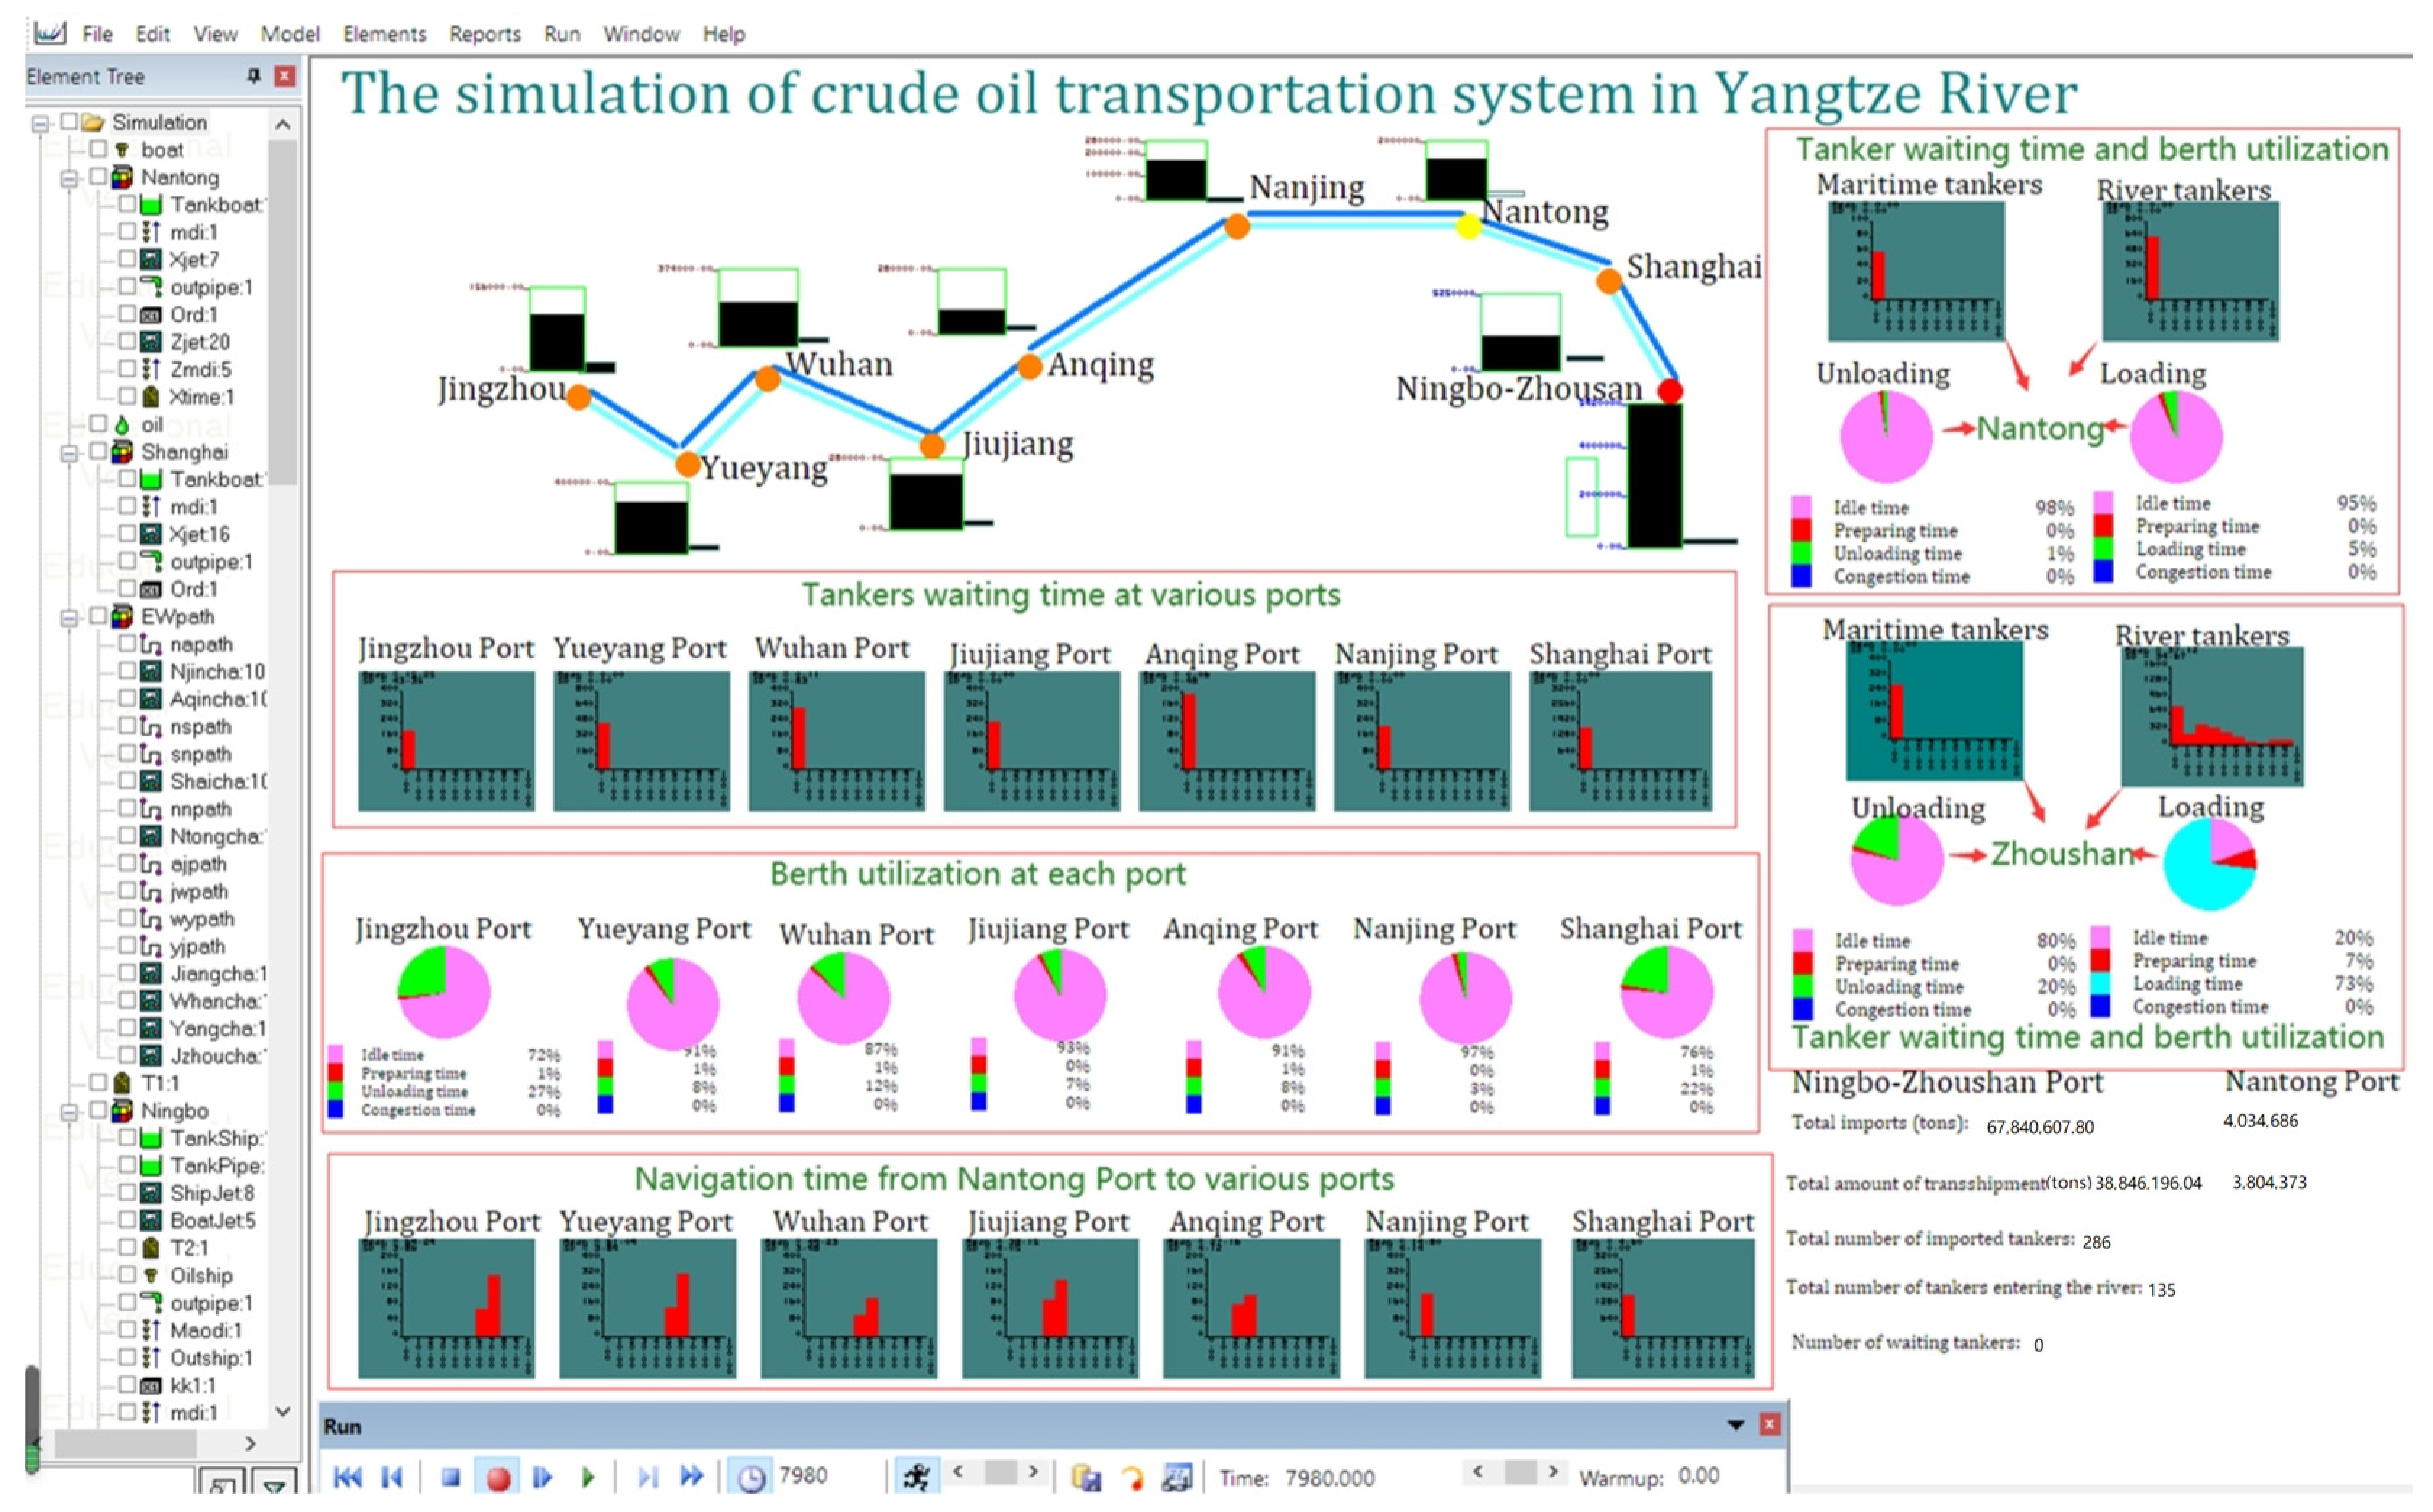
Task: Rewind simulation to the very start
Action: [347, 1477]
